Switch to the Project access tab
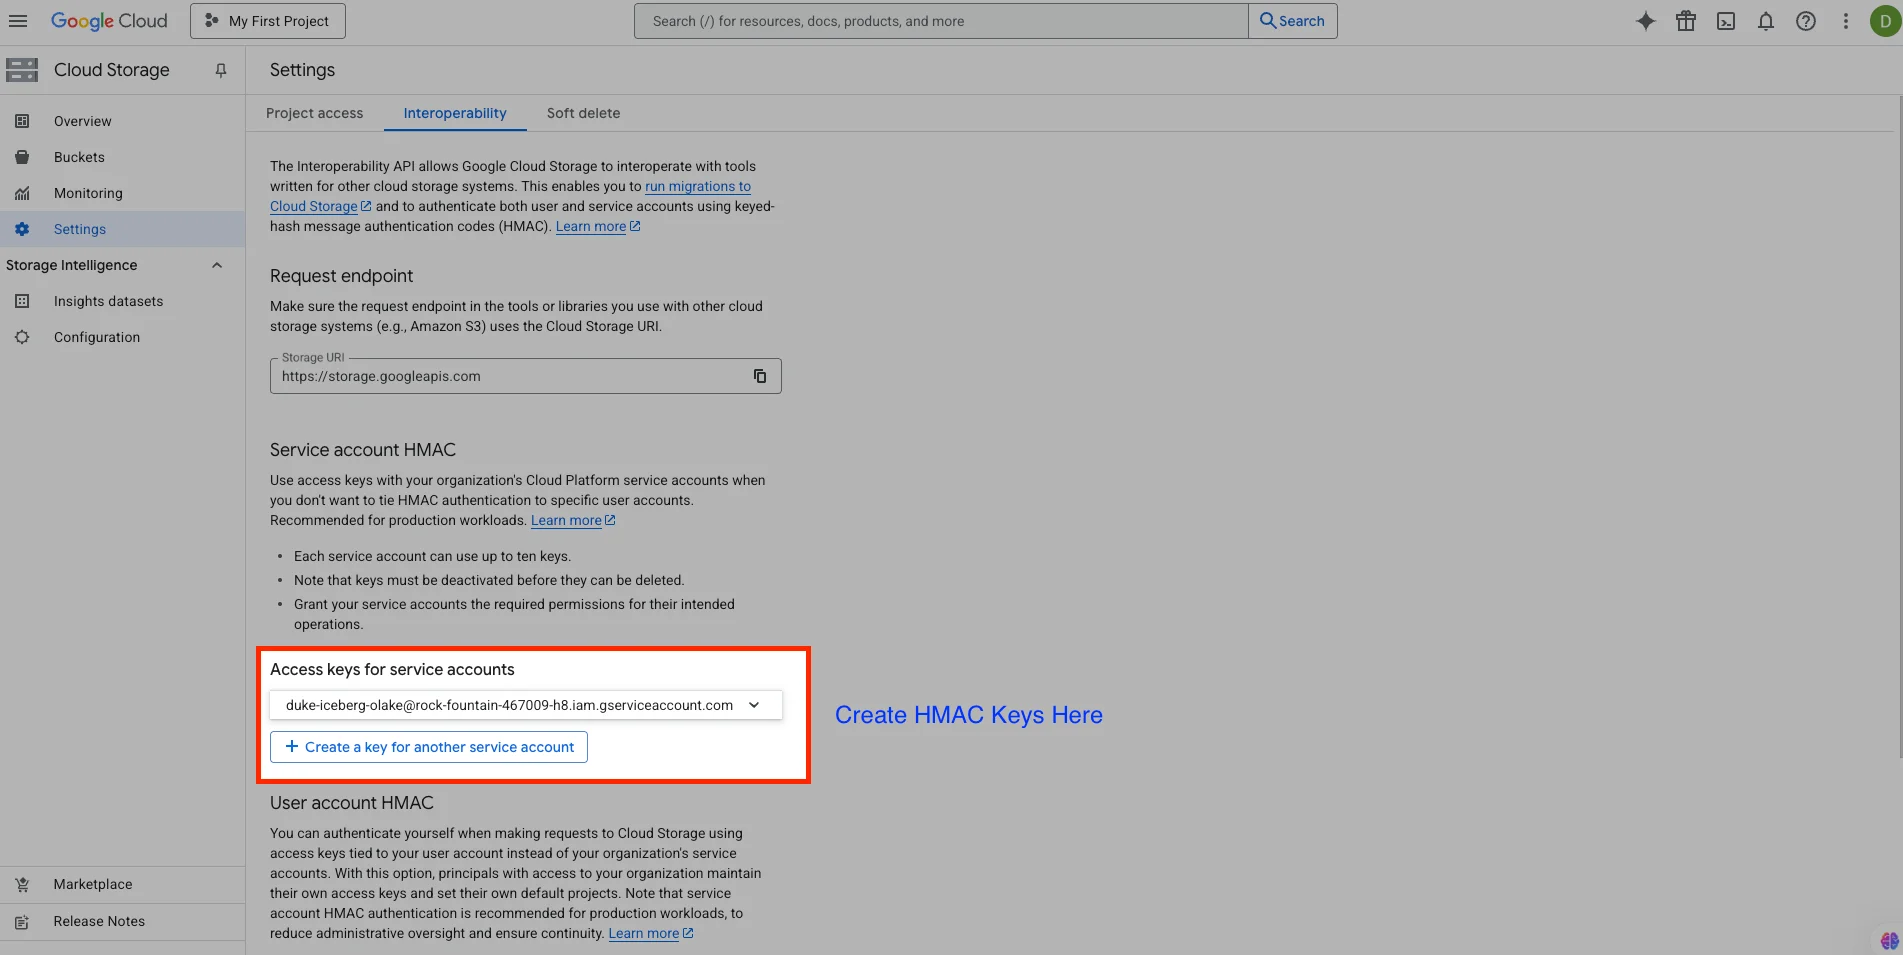The width and height of the screenshot is (1903, 955). pos(314,113)
